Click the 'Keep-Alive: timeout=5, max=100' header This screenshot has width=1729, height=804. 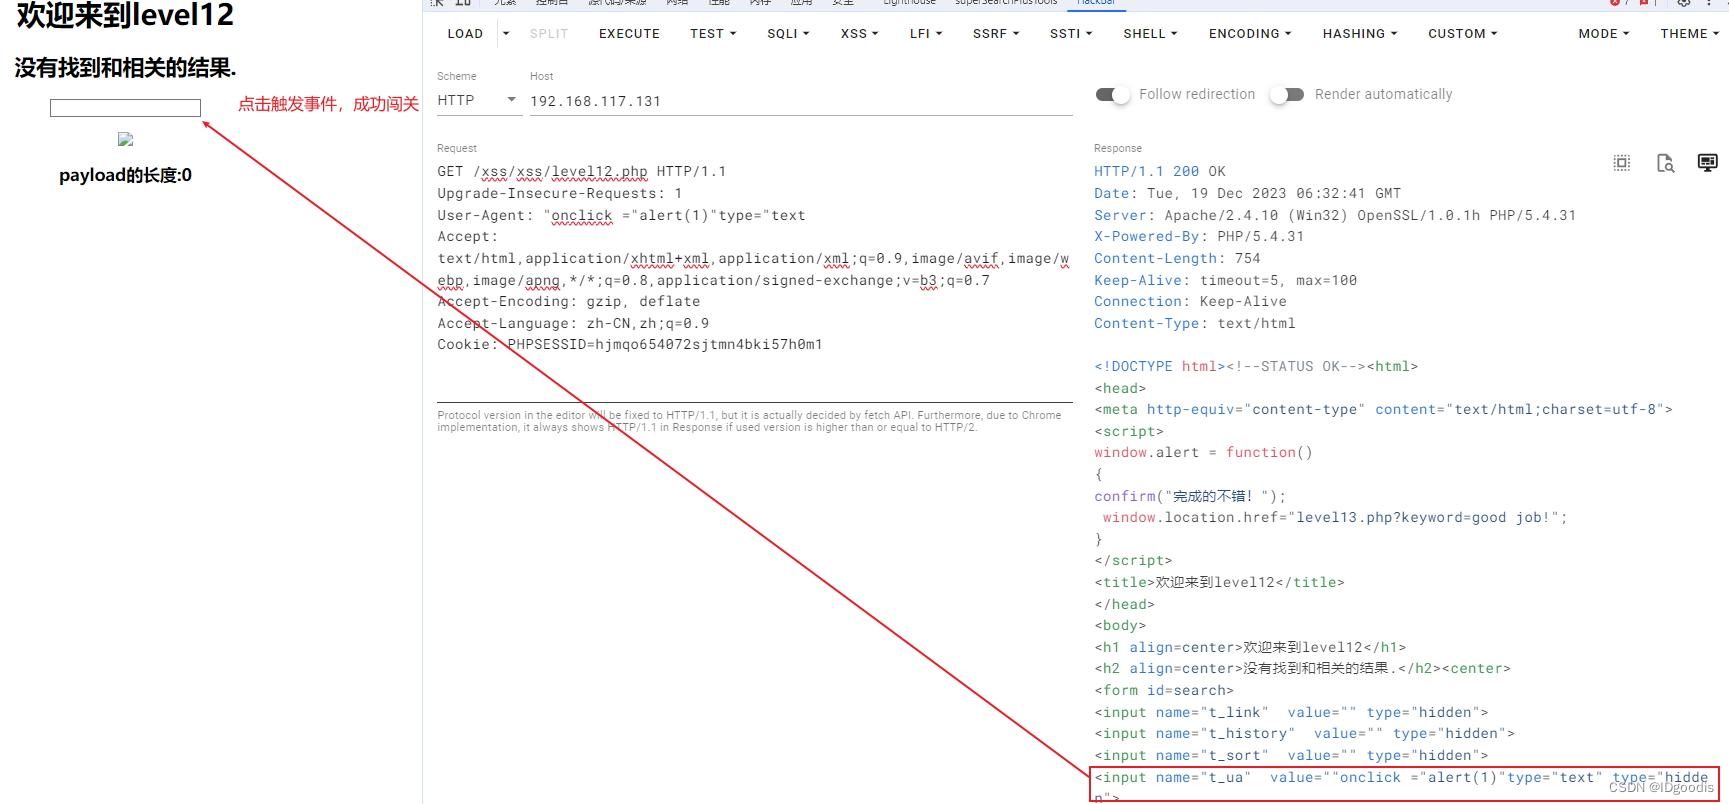[x=1225, y=281]
